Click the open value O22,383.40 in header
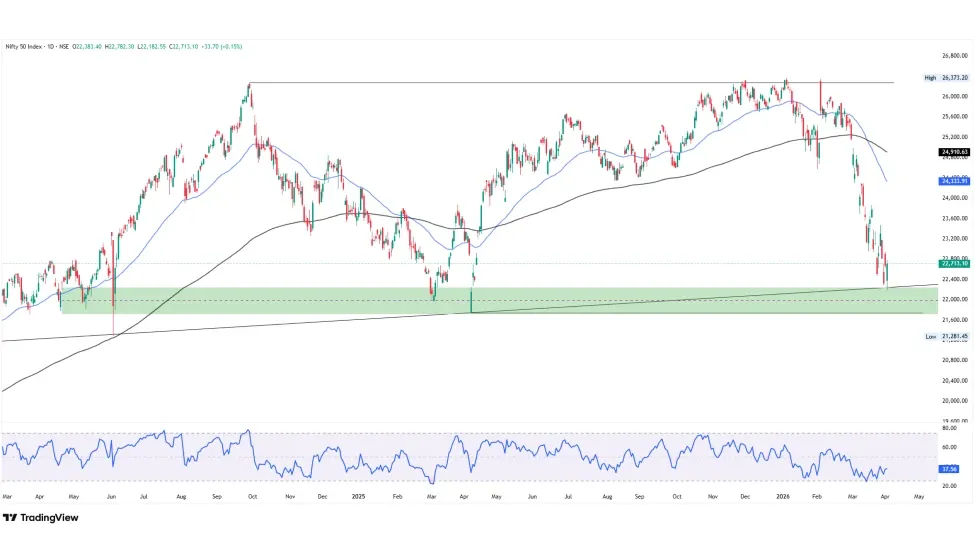The image size is (974, 548). coord(87,46)
